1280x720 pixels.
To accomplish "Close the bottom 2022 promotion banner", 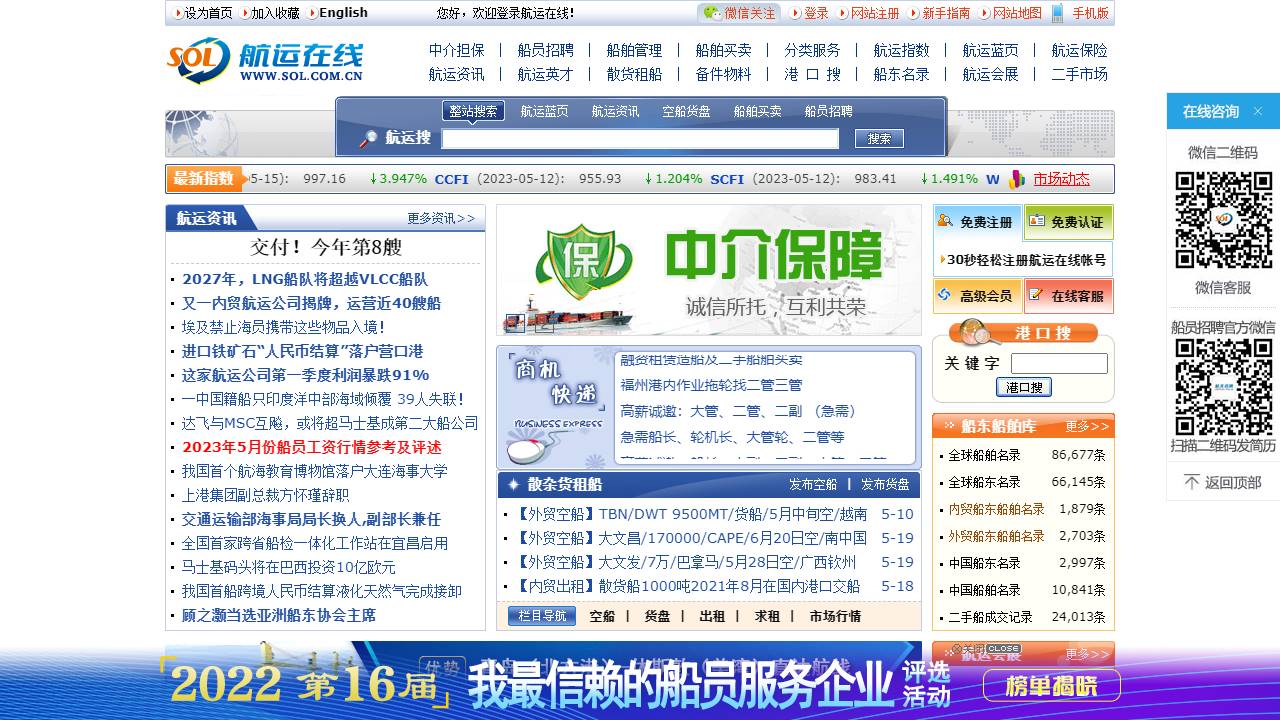I will point(987,648).
